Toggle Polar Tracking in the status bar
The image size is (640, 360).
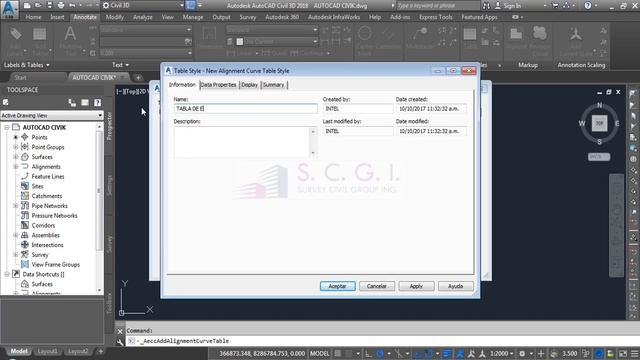pos(380,353)
